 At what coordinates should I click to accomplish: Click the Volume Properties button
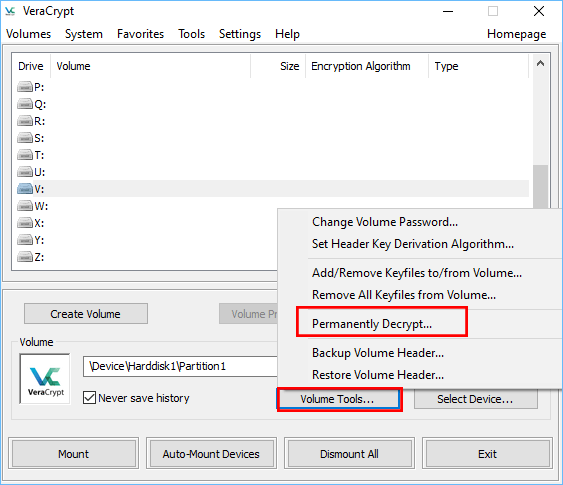pos(248,314)
